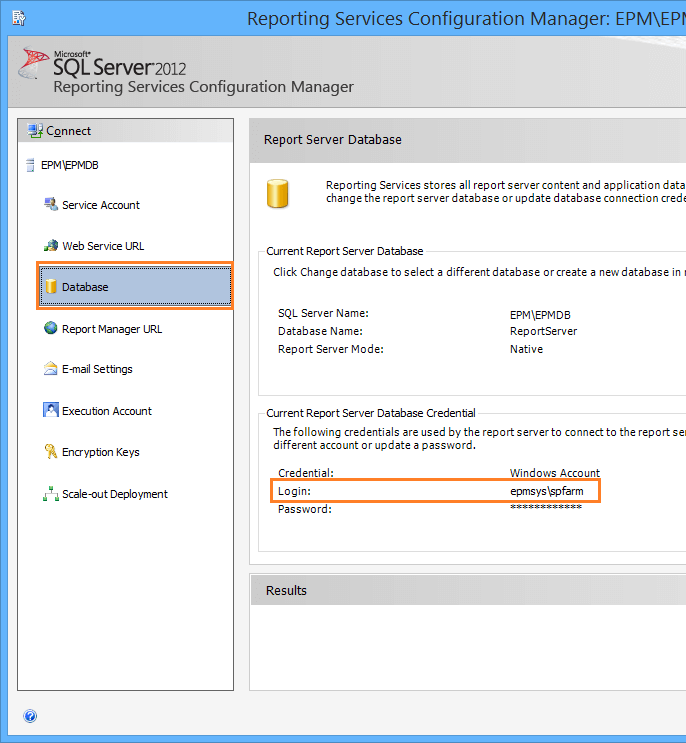Screen dimensions: 686x743
Task: Click the large database icon in main panel
Action: [x=278, y=193]
